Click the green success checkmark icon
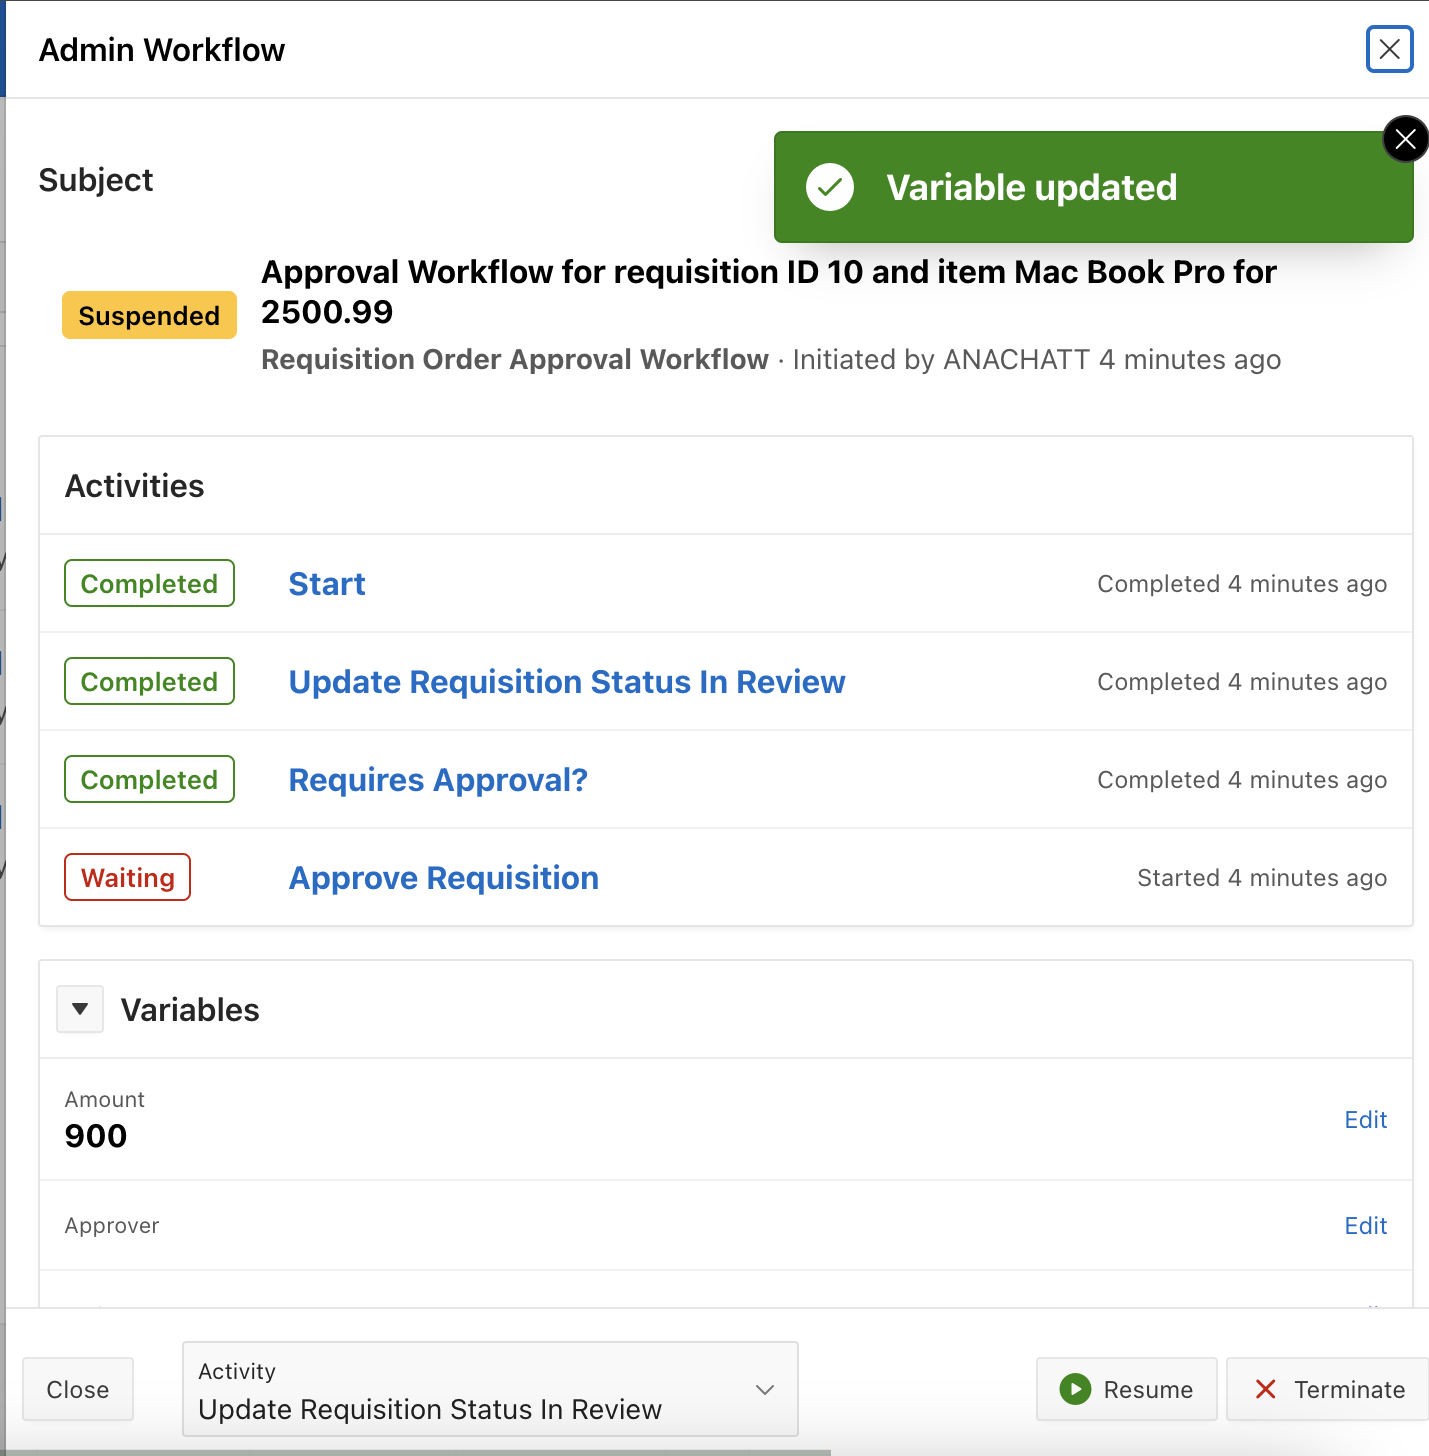Viewport: 1429px width, 1456px height. 830,187
